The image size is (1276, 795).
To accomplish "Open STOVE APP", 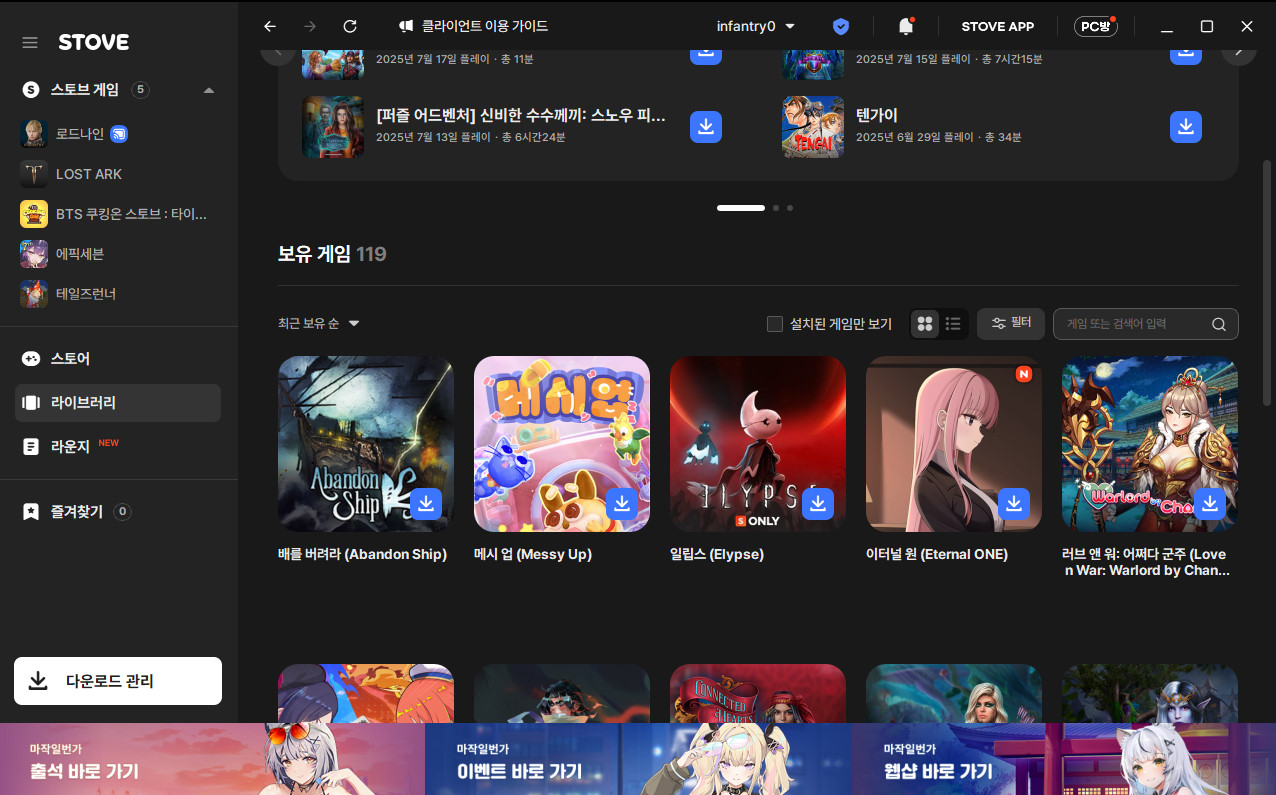I will pyautogui.click(x=997, y=26).
